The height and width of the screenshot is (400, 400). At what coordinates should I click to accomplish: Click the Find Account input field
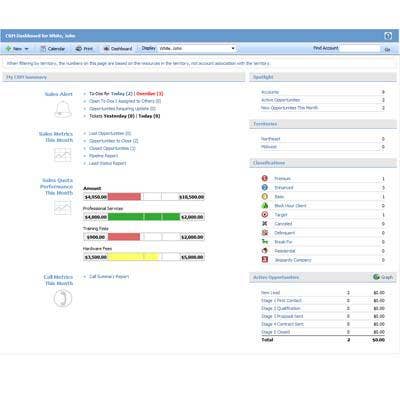(x=360, y=48)
